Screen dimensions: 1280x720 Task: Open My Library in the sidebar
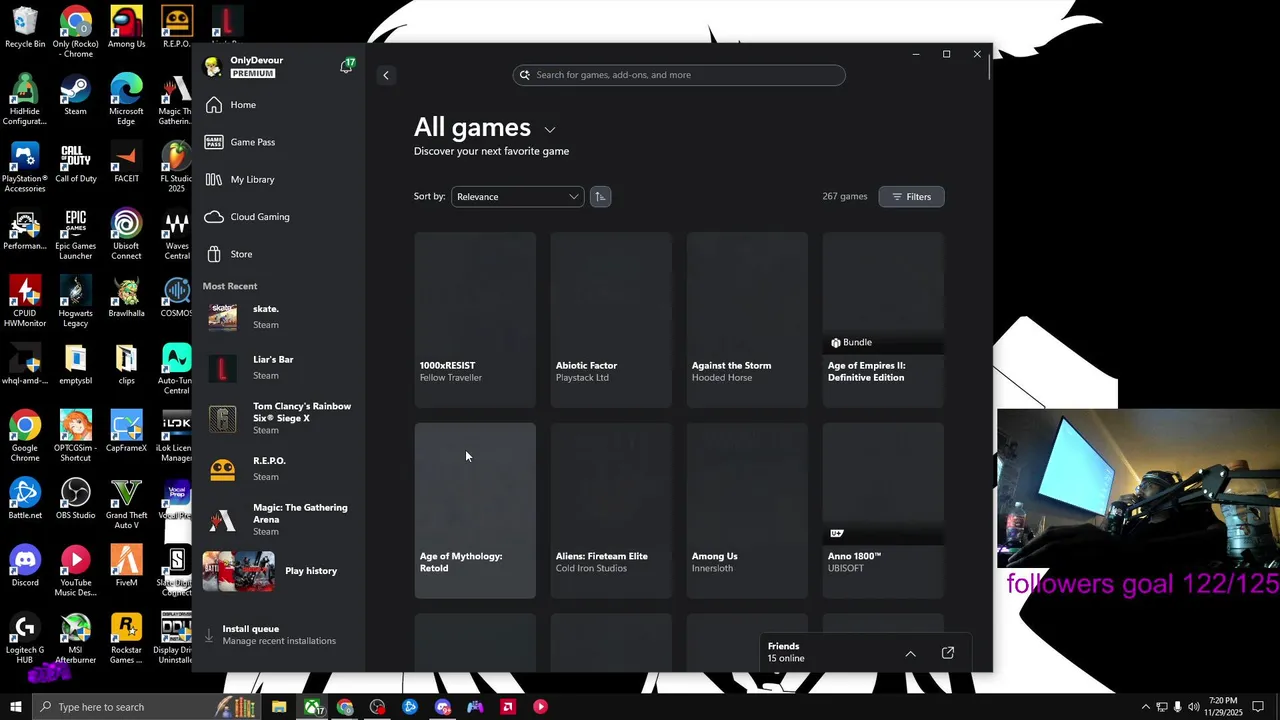[x=280, y=179]
